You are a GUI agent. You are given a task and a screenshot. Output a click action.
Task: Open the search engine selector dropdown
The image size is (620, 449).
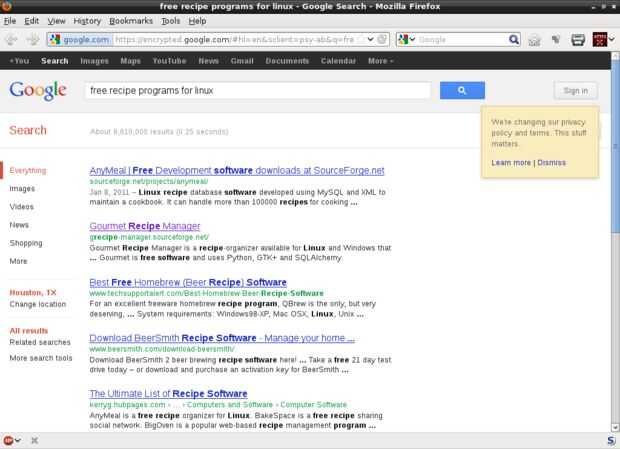[406, 40]
